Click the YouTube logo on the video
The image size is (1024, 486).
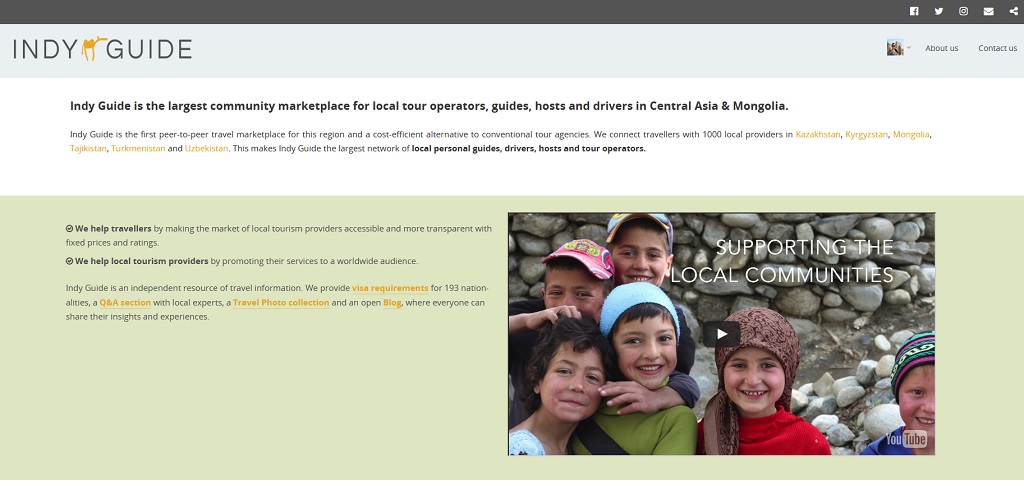pyautogui.click(x=906, y=438)
